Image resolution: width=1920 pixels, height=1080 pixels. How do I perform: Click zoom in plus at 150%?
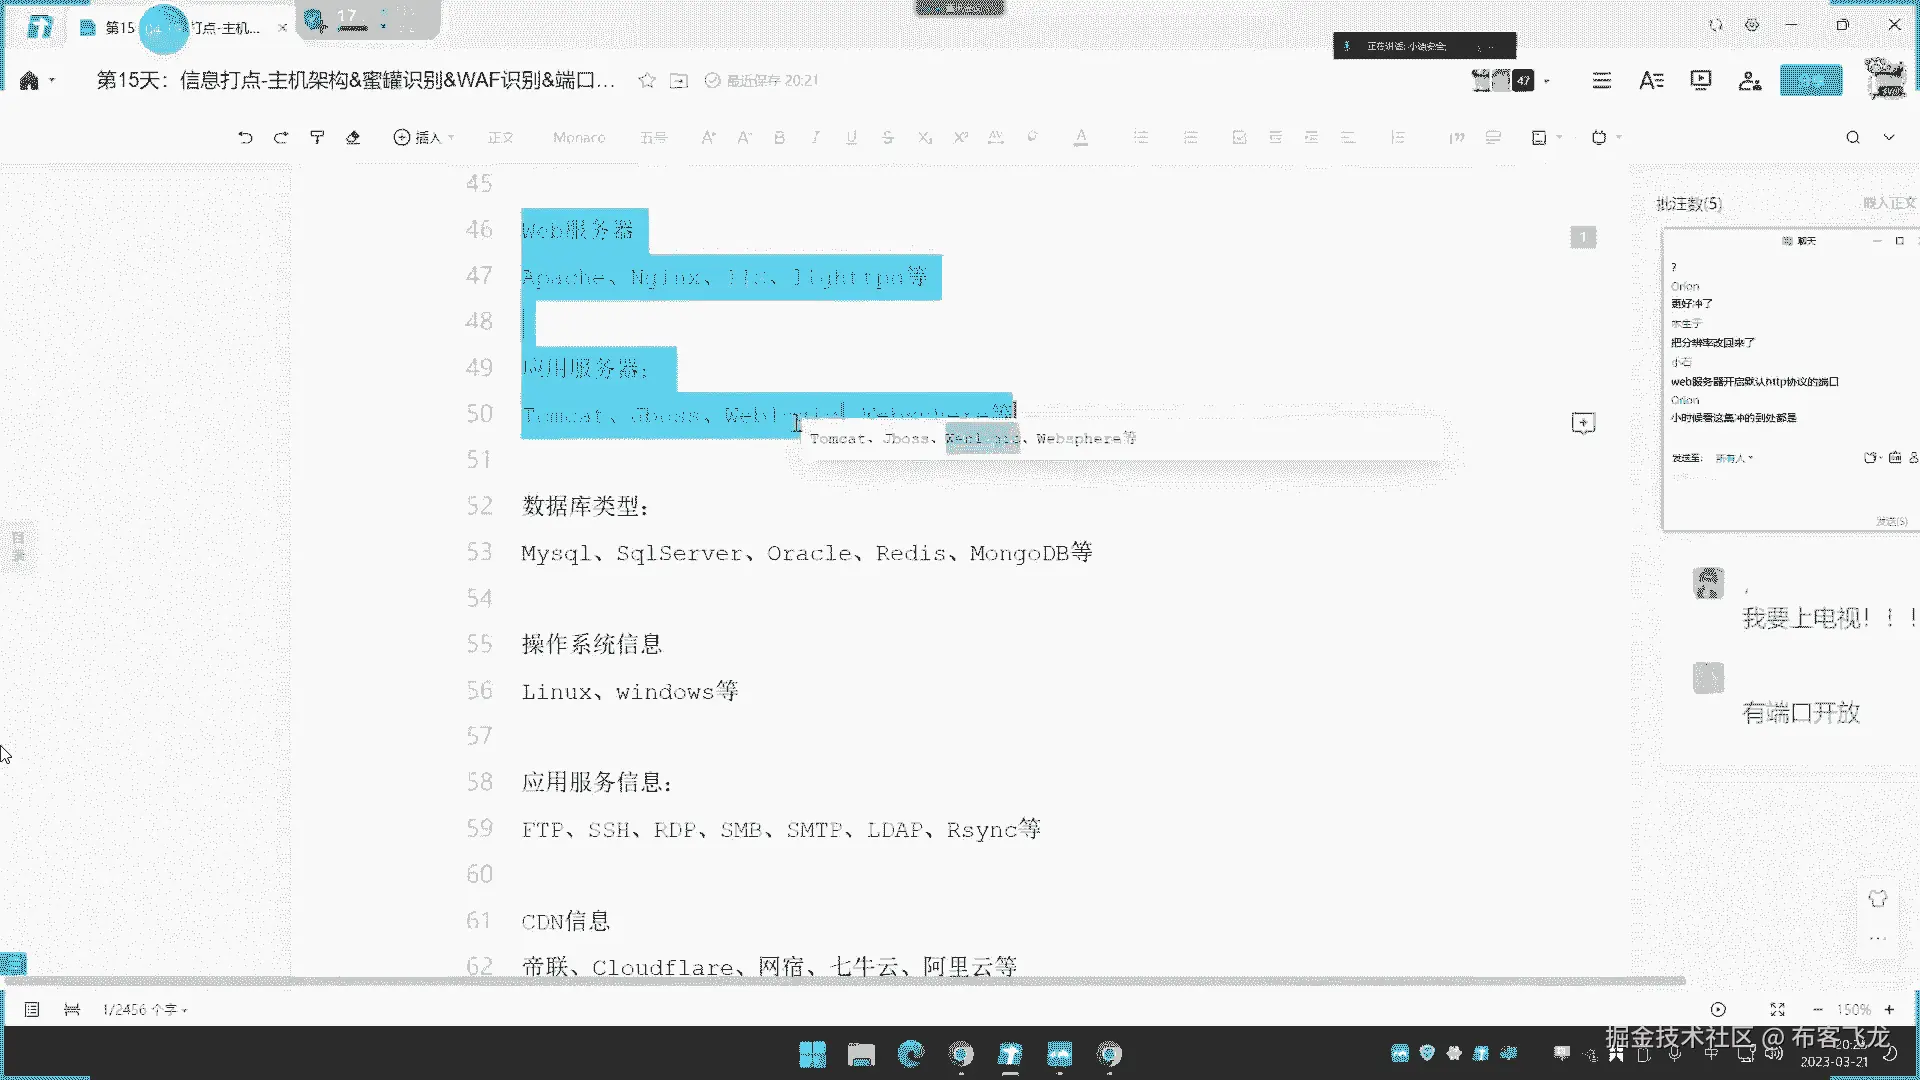(x=1889, y=1010)
